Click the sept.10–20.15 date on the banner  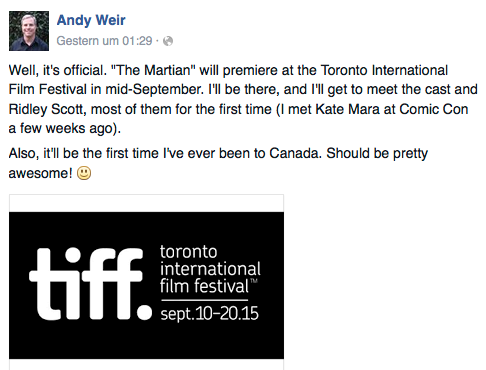pyautogui.click(x=209, y=314)
